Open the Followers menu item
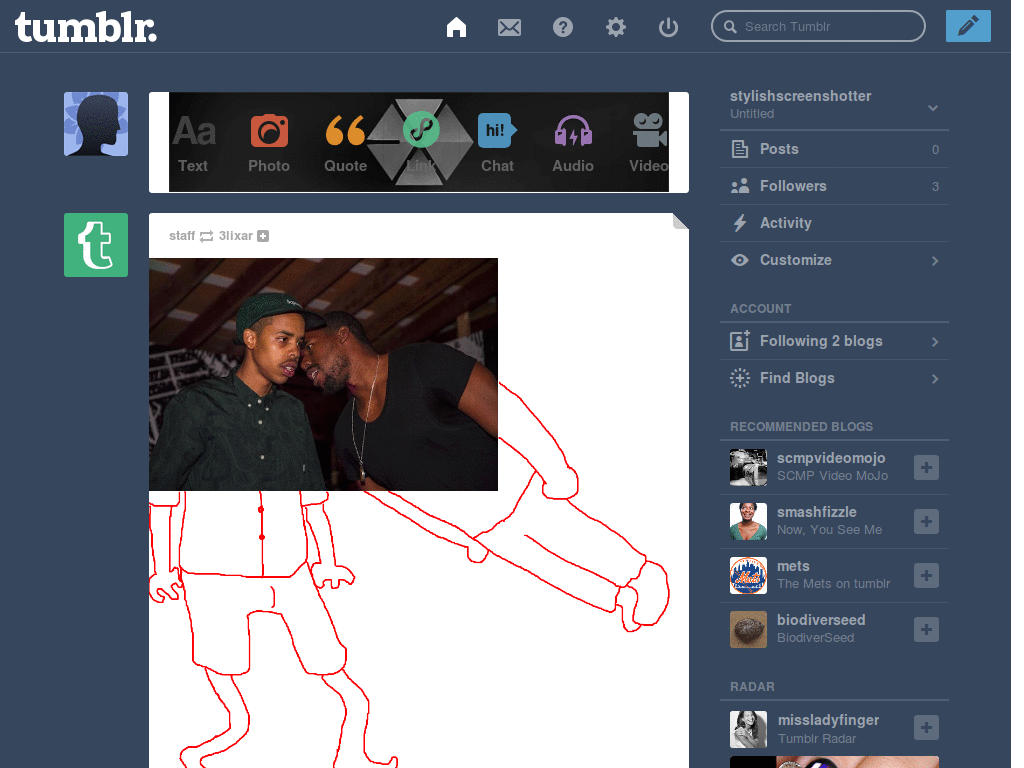The width and height of the screenshot is (1024, 768). point(834,186)
